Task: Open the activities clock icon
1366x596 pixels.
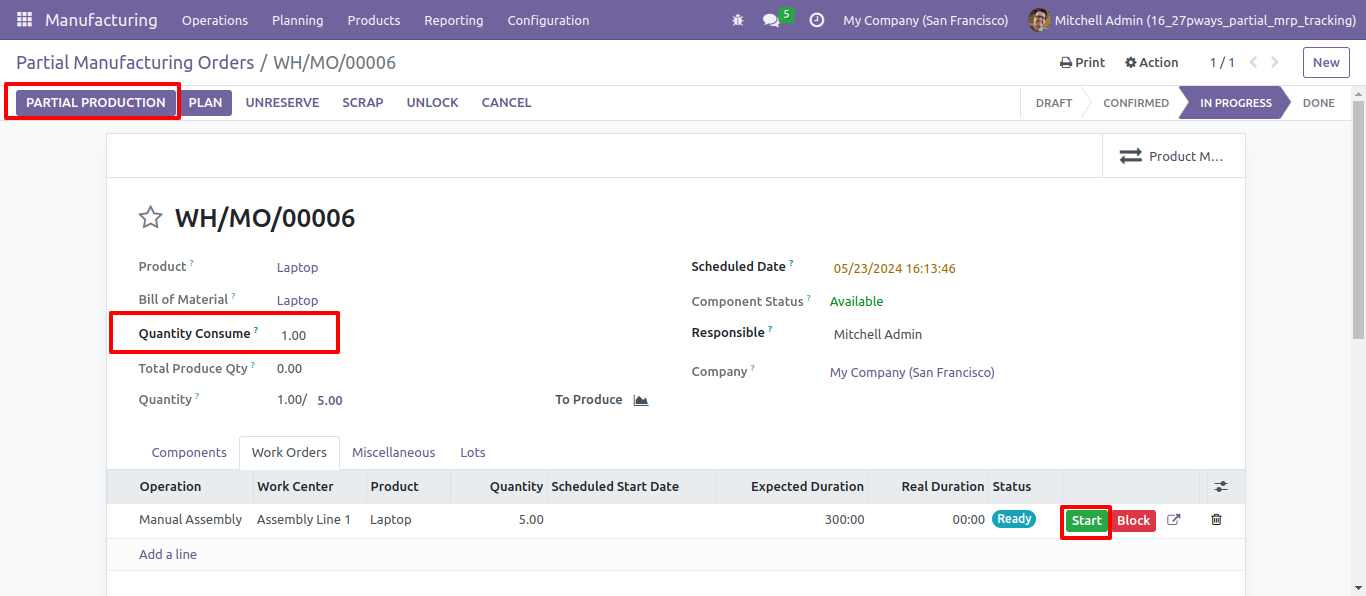Action: click(817, 20)
